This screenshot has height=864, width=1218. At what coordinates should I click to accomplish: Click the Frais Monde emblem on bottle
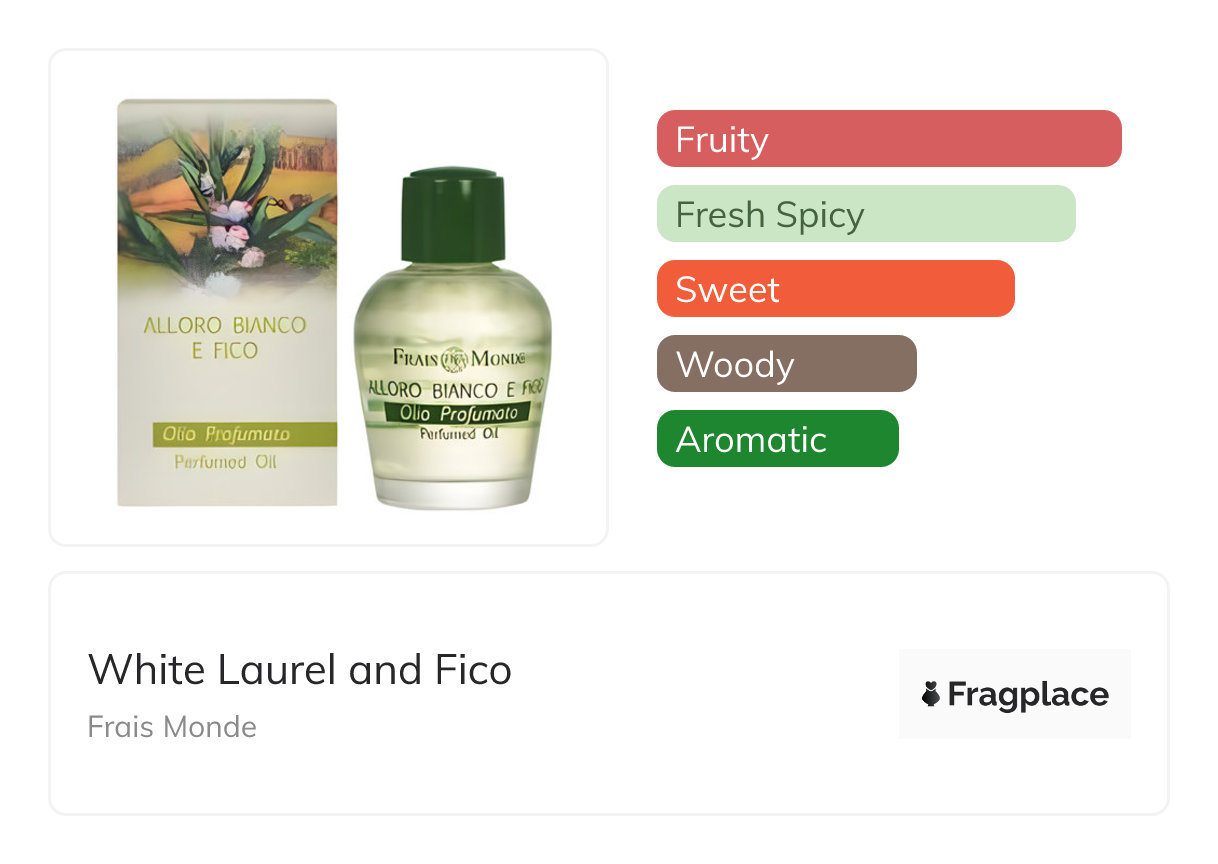pos(457,359)
